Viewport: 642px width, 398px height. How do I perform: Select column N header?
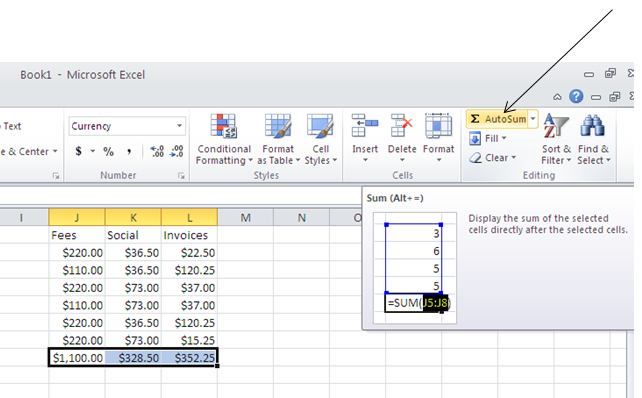click(x=301, y=217)
